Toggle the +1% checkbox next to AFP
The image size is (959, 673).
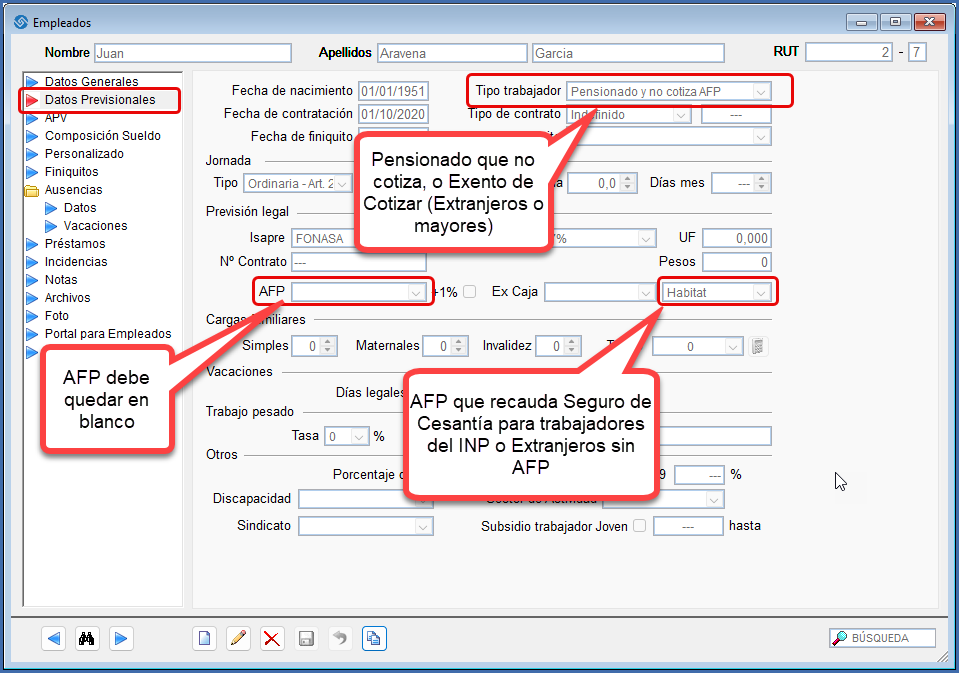tap(470, 292)
